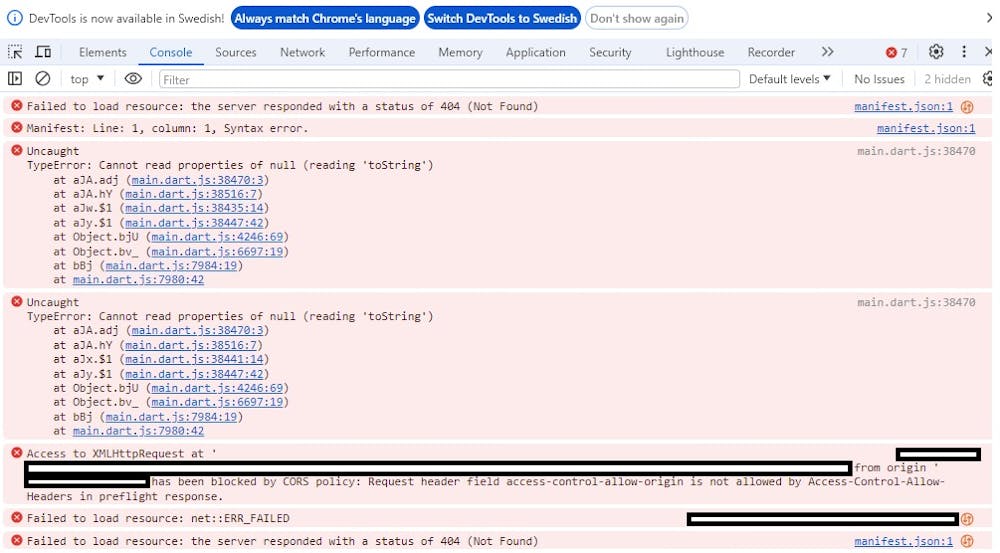The width and height of the screenshot is (1000, 553).
Task: Open manifest.json:1 link on the Syntax error row
Action: point(925,128)
